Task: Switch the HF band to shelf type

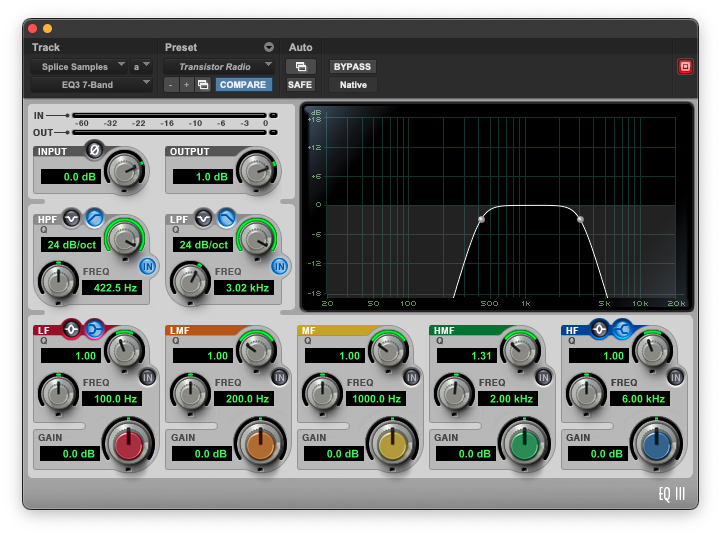Action: click(621, 327)
